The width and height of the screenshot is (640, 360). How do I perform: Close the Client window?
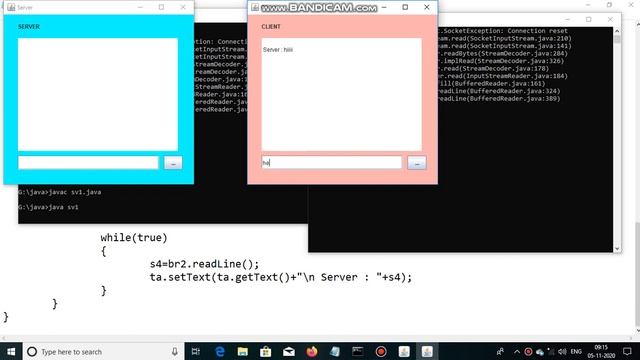coord(427,7)
